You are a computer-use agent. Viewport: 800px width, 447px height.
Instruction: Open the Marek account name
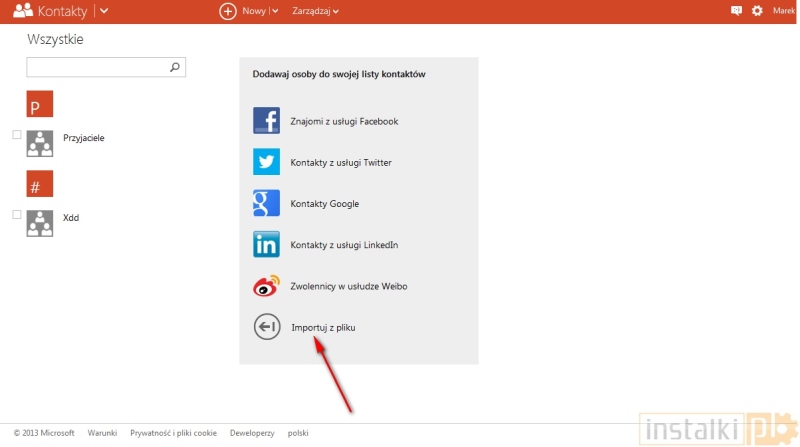pos(784,11)
